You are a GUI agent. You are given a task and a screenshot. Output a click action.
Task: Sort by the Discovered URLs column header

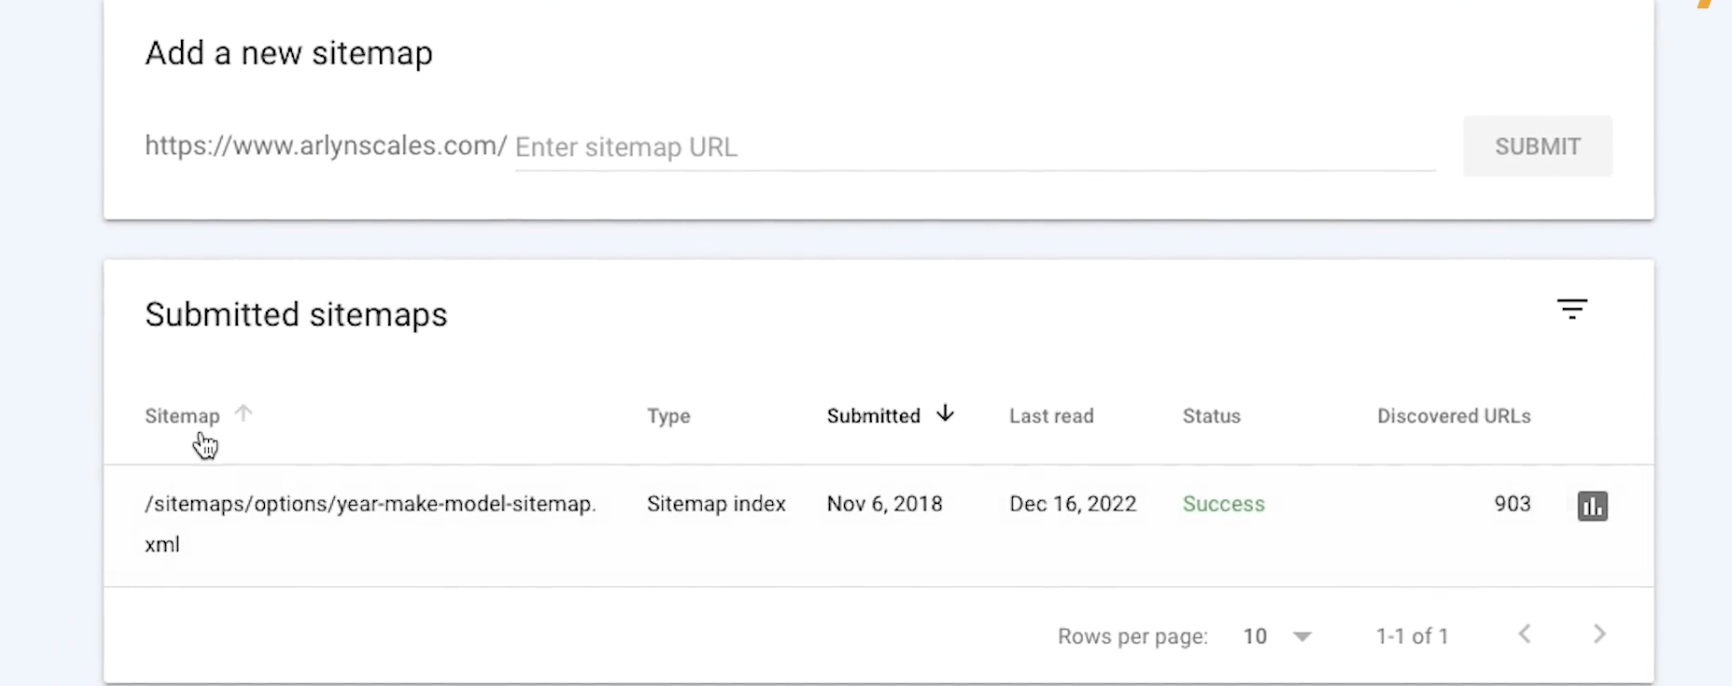point(1454,416)
